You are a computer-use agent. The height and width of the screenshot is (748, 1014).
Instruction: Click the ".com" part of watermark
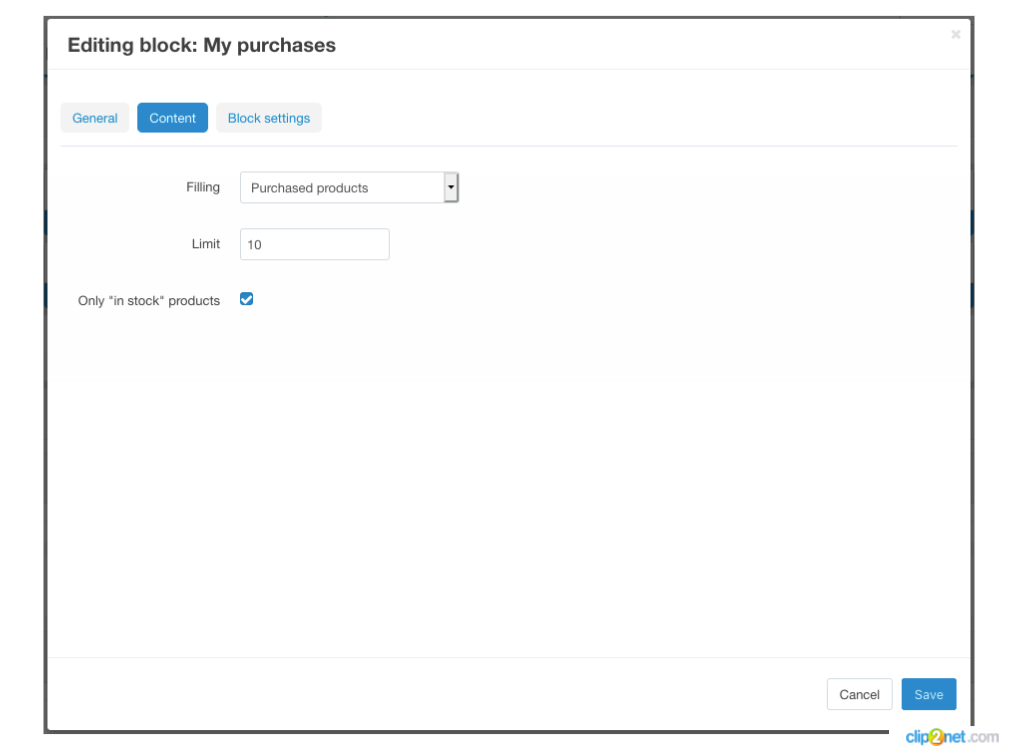click(x=982, y=737)
